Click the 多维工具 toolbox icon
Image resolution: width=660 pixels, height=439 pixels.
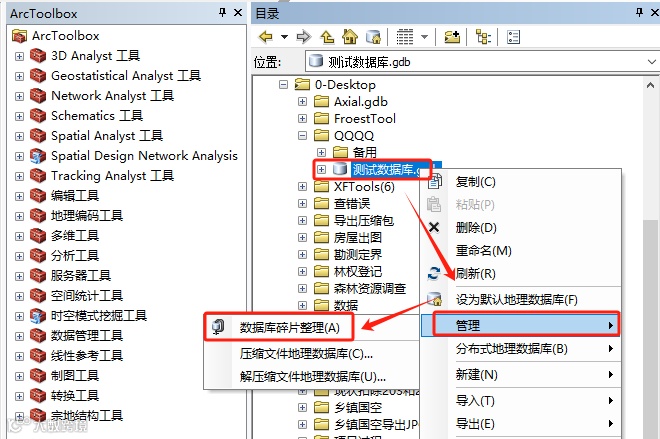click(x=38, y=236)
